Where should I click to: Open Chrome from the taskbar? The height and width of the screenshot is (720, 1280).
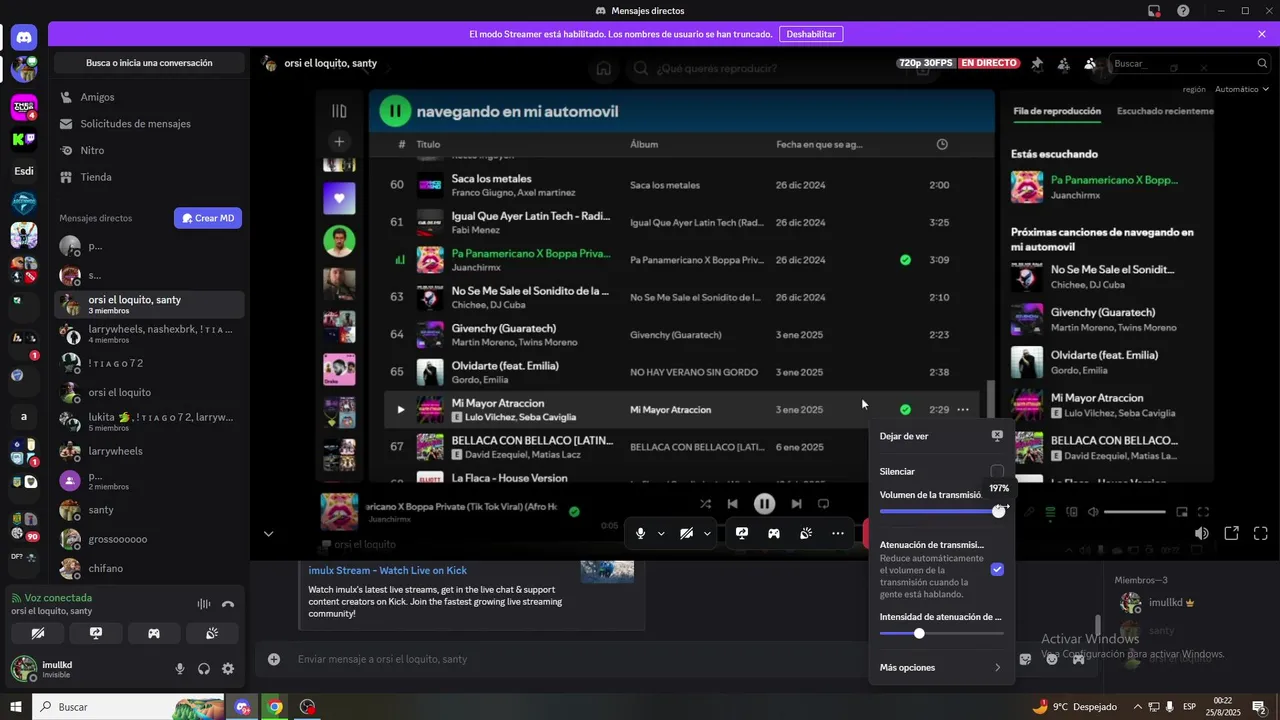[275, 707]
